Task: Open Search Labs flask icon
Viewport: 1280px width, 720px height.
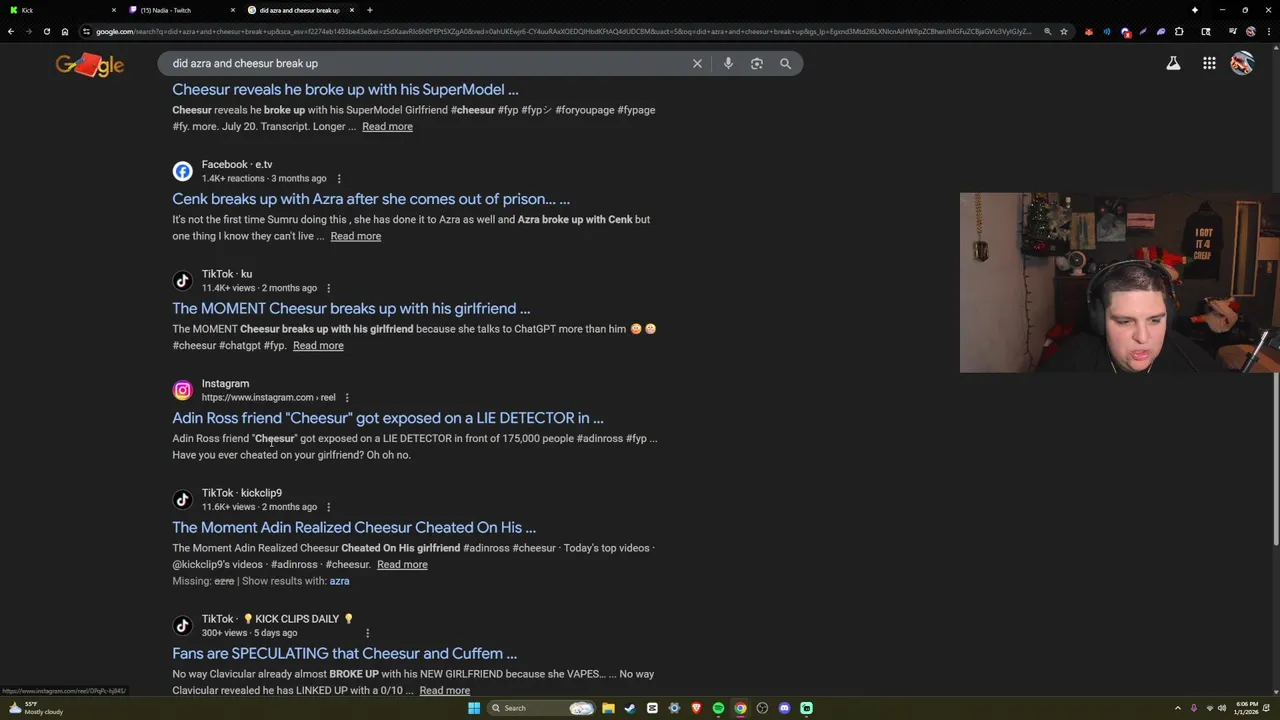Action: pyautogui.click(x=1173, y=63)
